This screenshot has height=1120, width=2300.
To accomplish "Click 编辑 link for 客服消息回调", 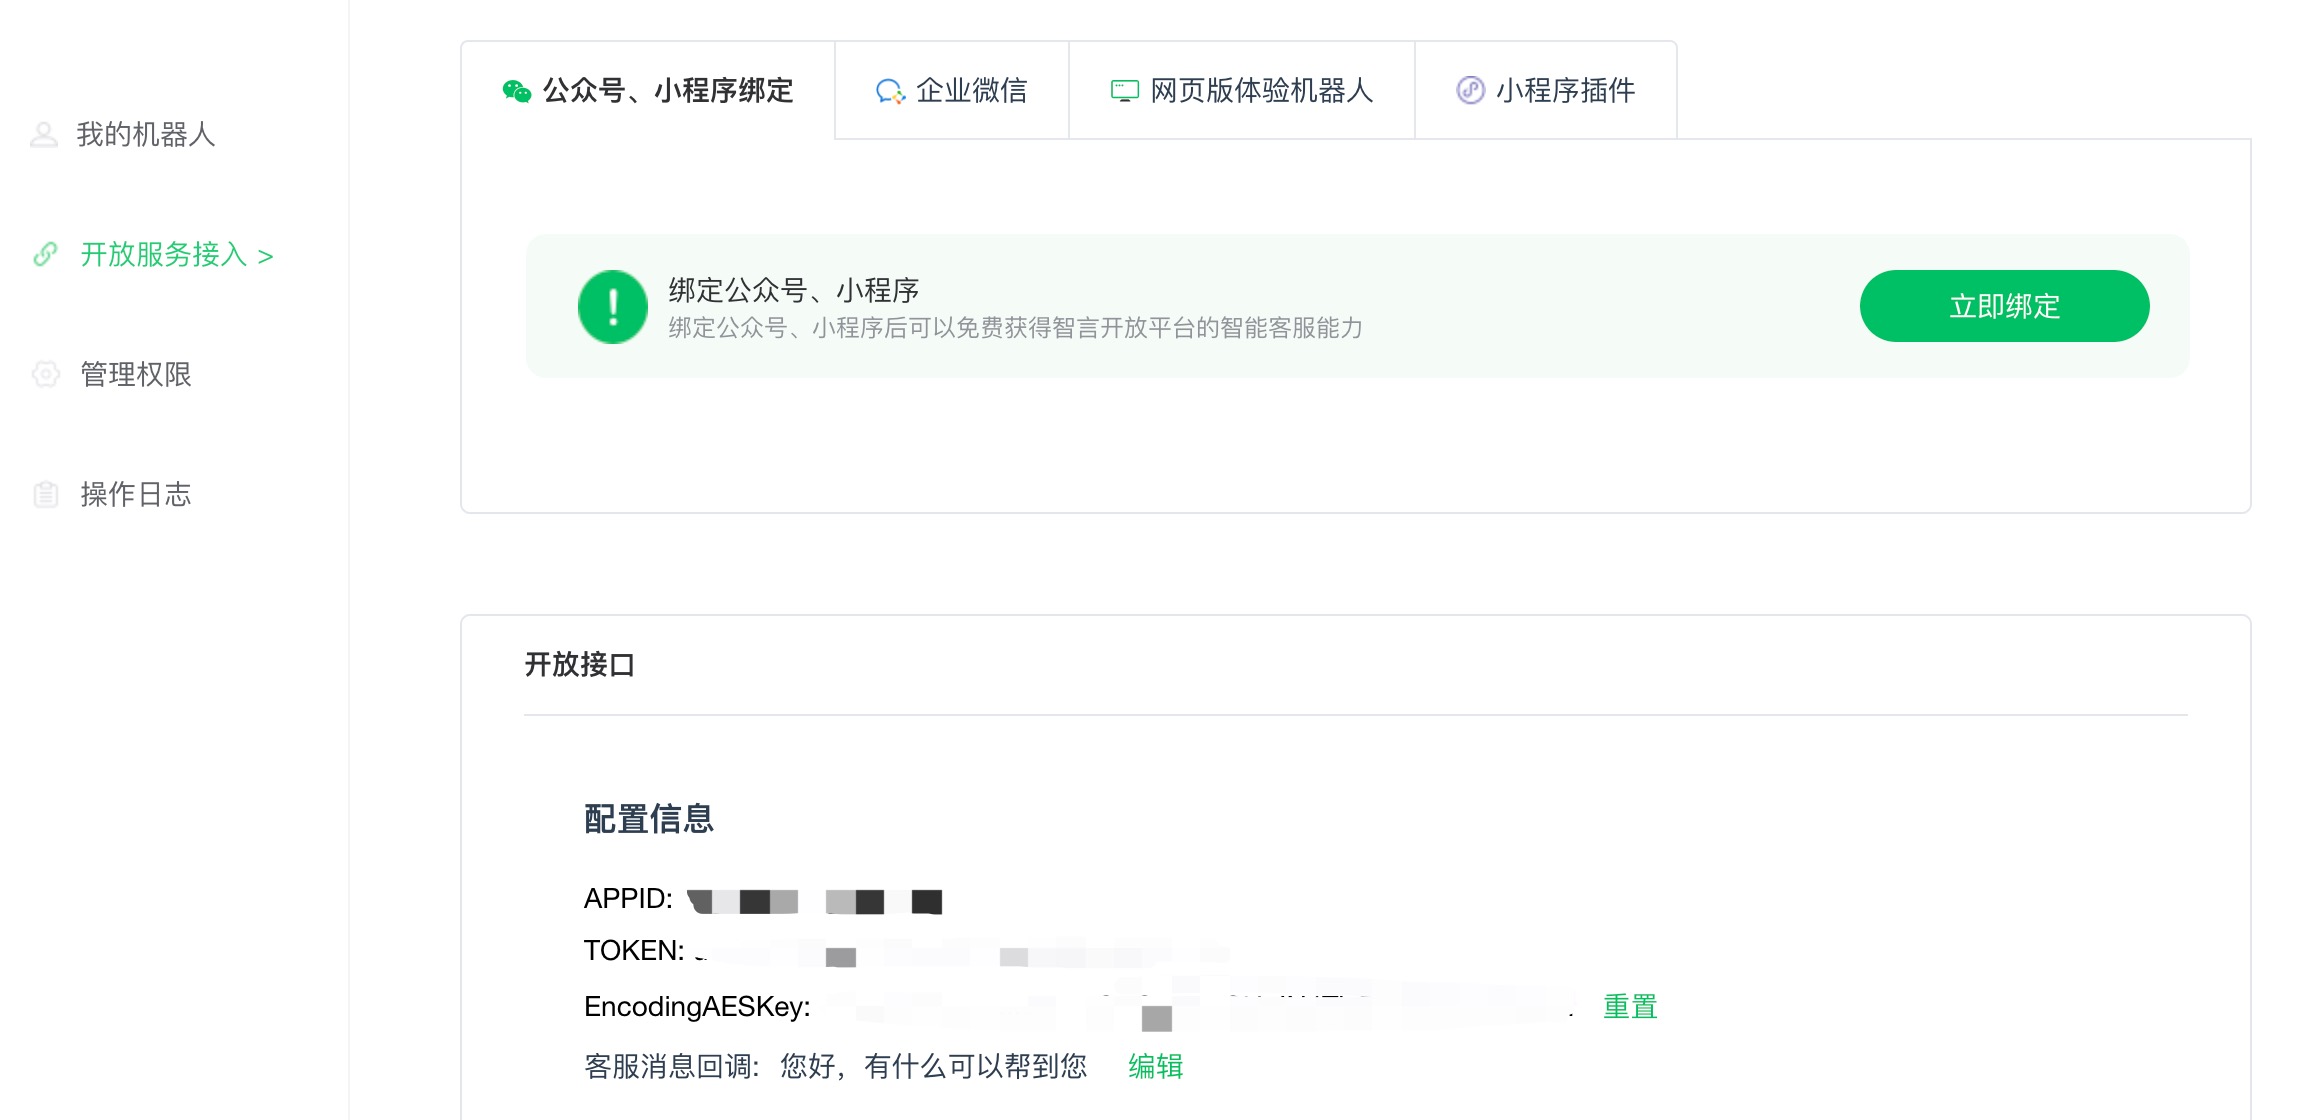I will [x=1155, y=1066].
